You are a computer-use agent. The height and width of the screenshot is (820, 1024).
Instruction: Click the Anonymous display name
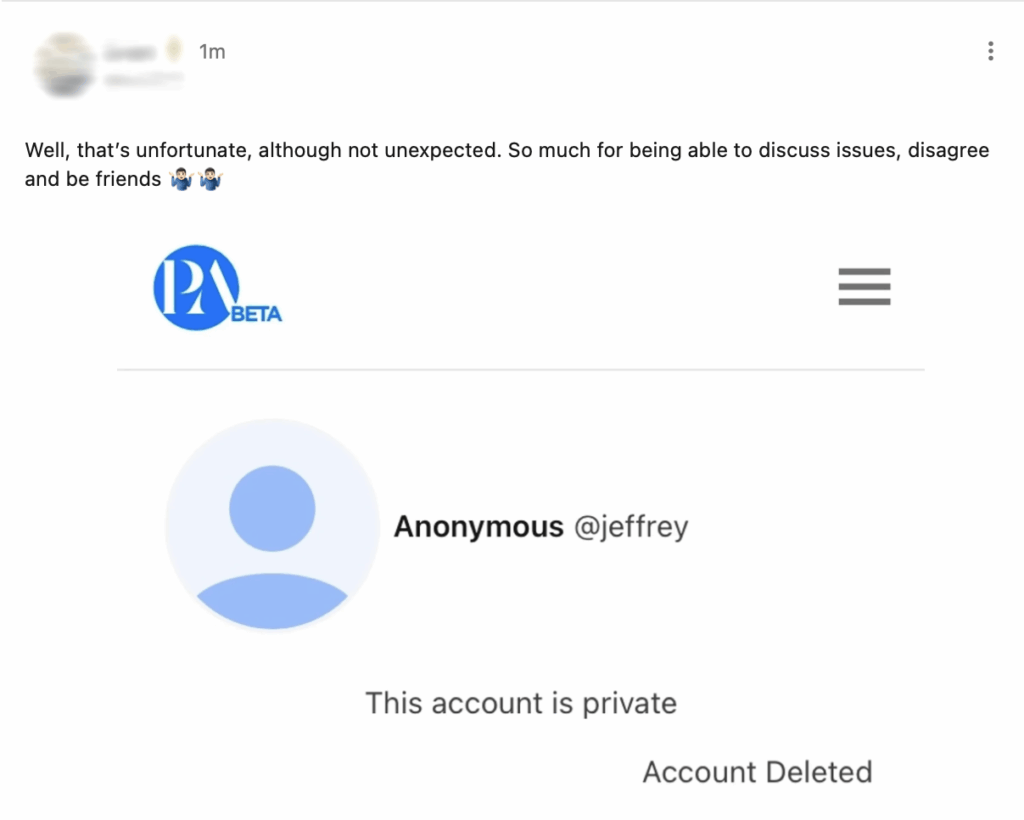pyautogui.click(x=478, y=527)
